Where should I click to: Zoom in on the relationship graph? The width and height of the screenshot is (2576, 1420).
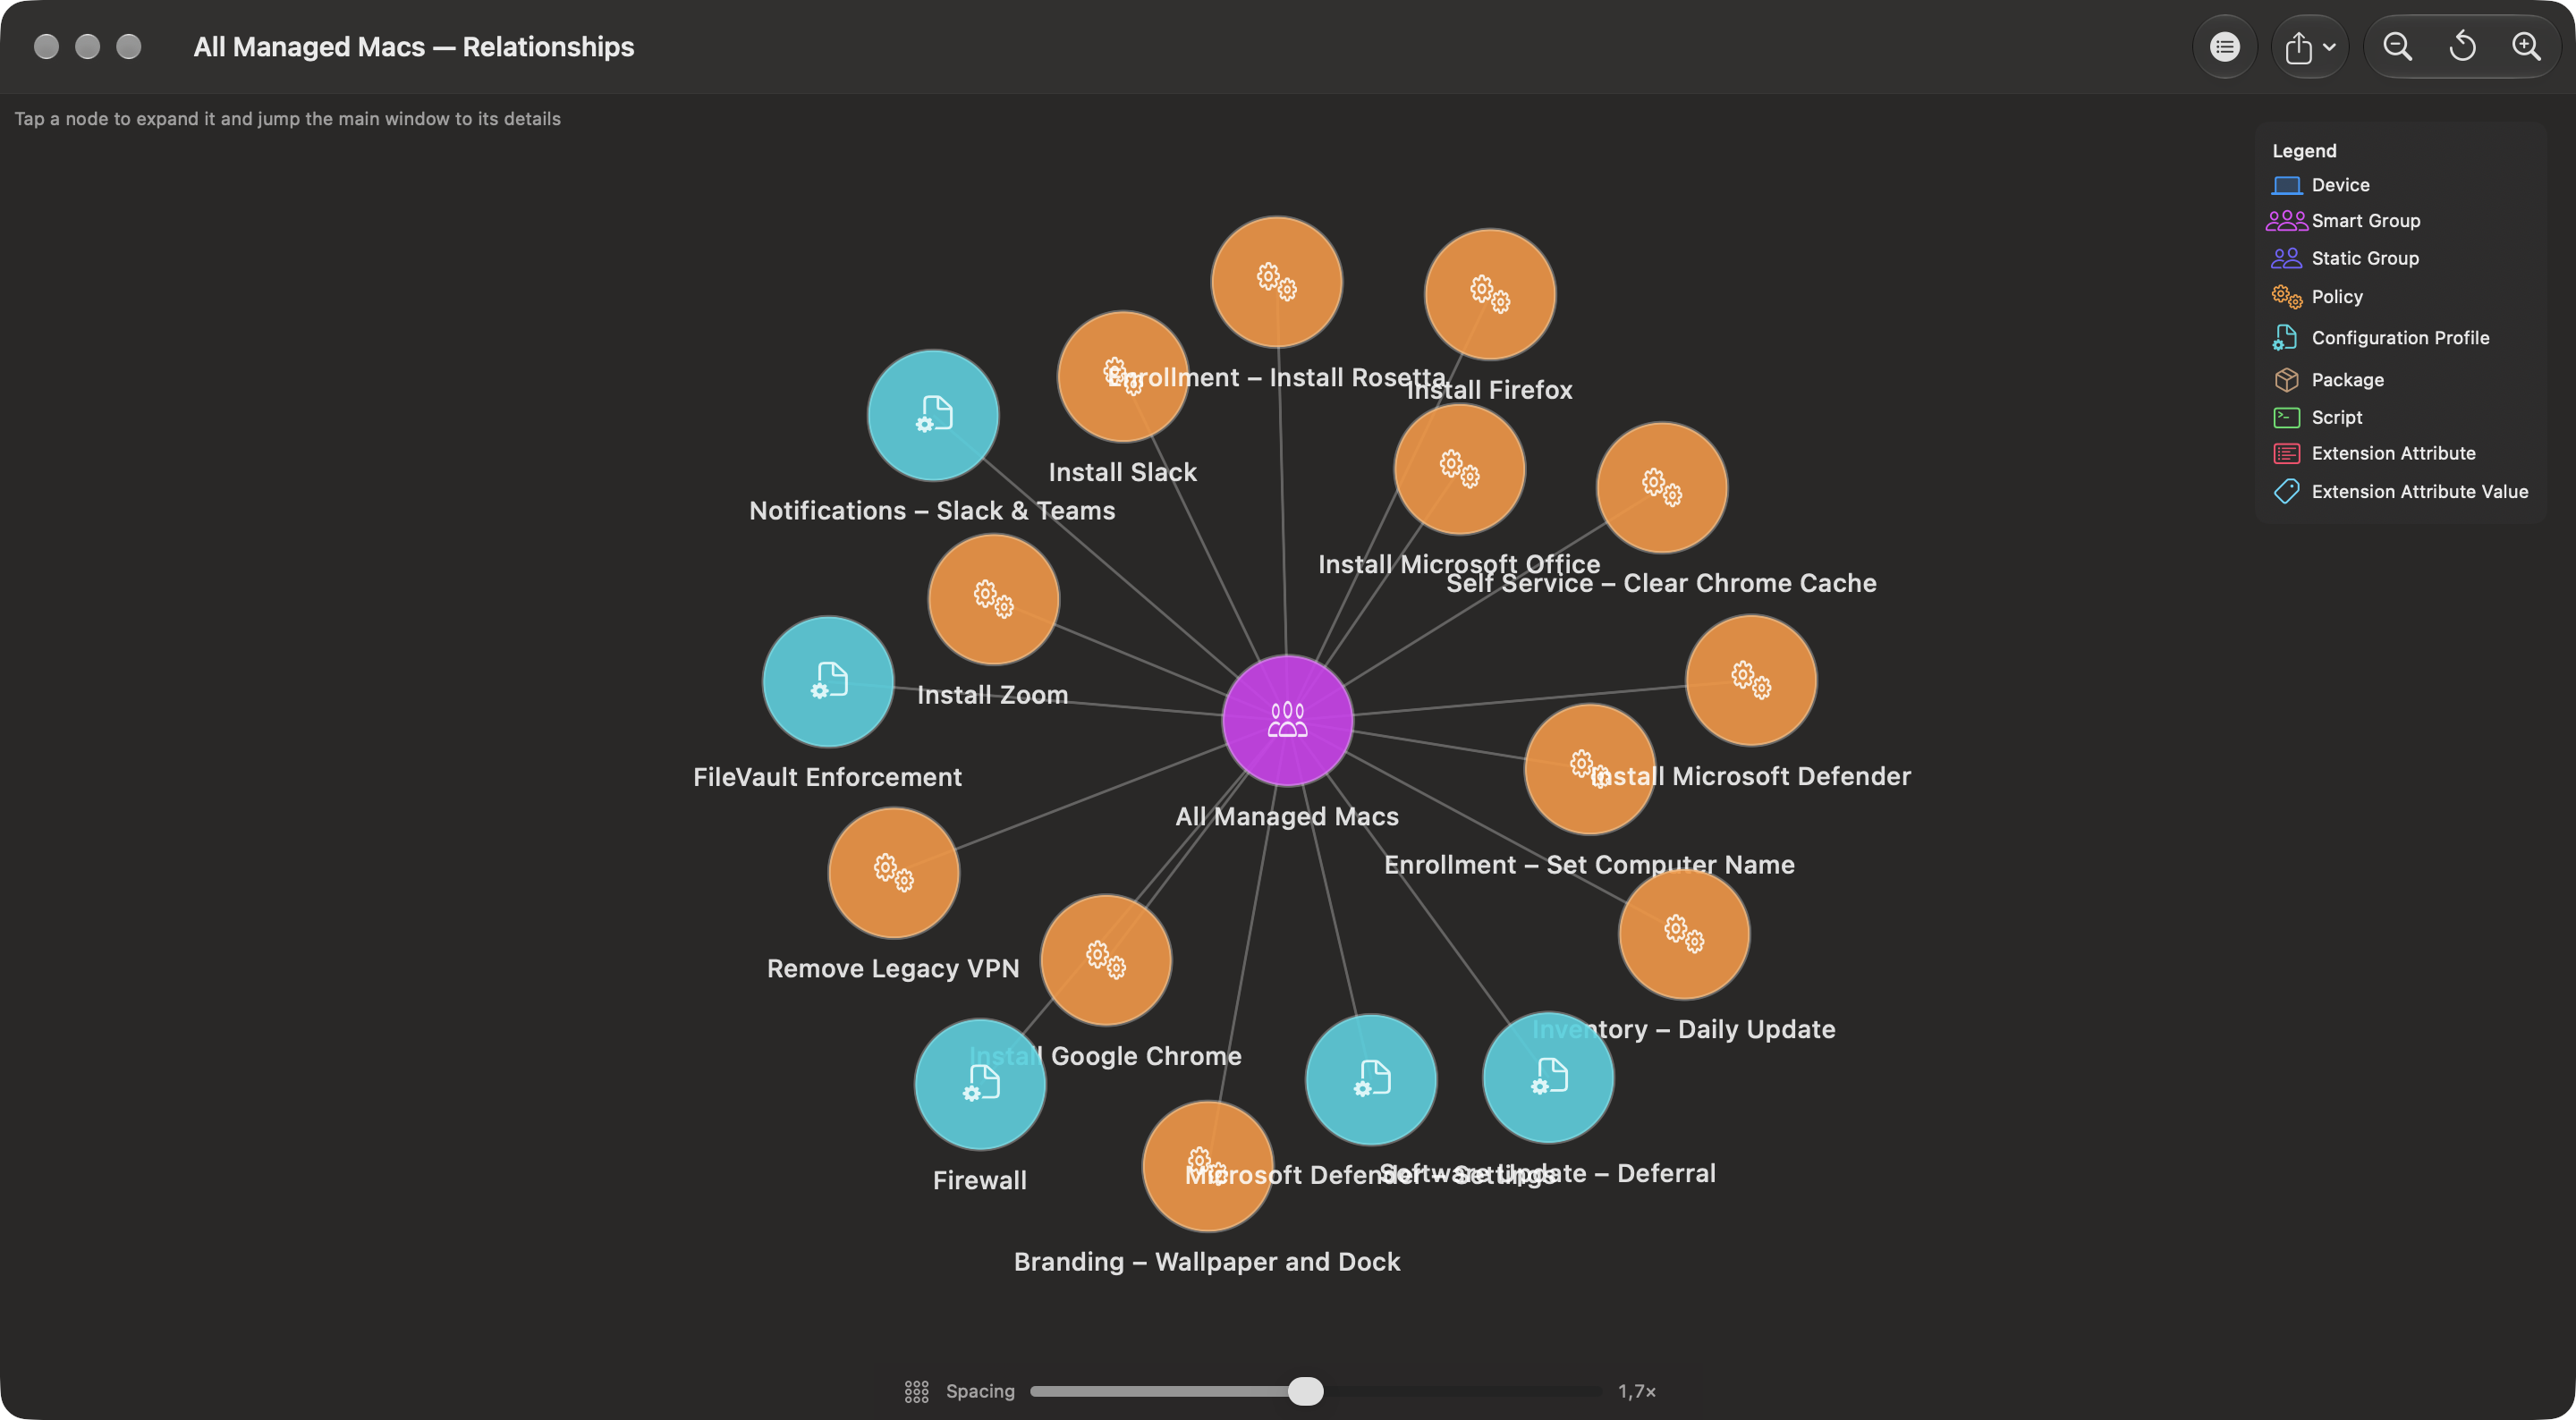pyautogui.click(x=2527, y=47)
